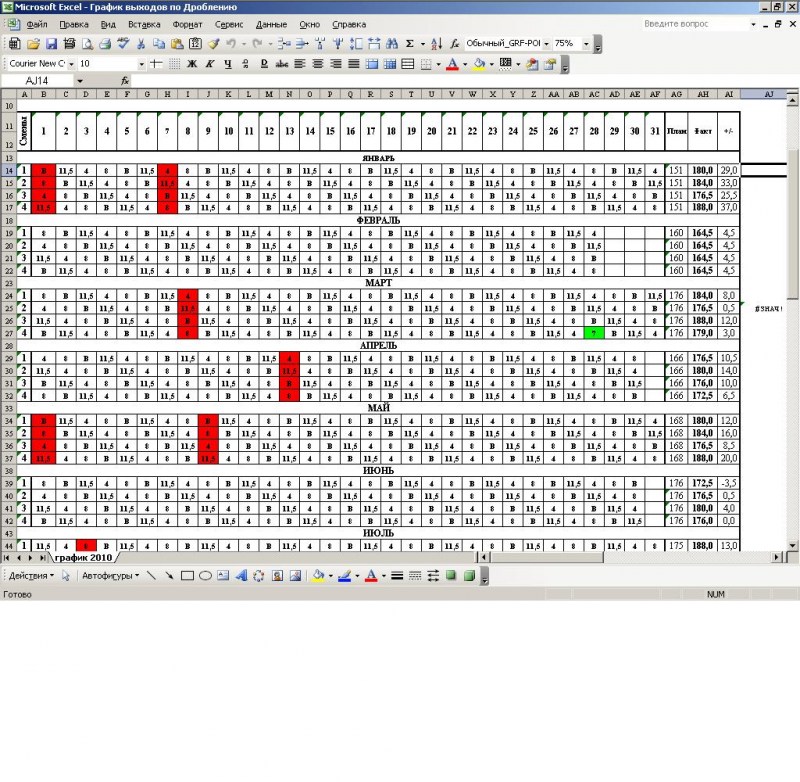Open the Insert Function fx toolbar icon
The image size is (800, 782).
[455, 44]
